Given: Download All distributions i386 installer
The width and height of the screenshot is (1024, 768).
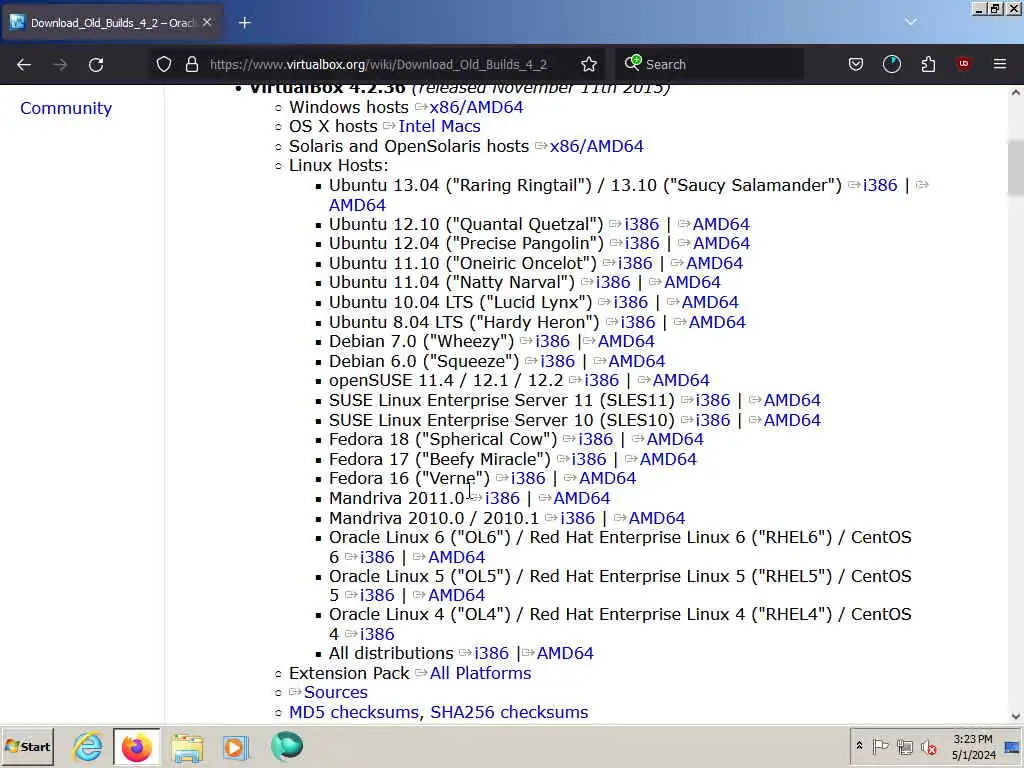Looking at the screenshot, I should point(492,653).
